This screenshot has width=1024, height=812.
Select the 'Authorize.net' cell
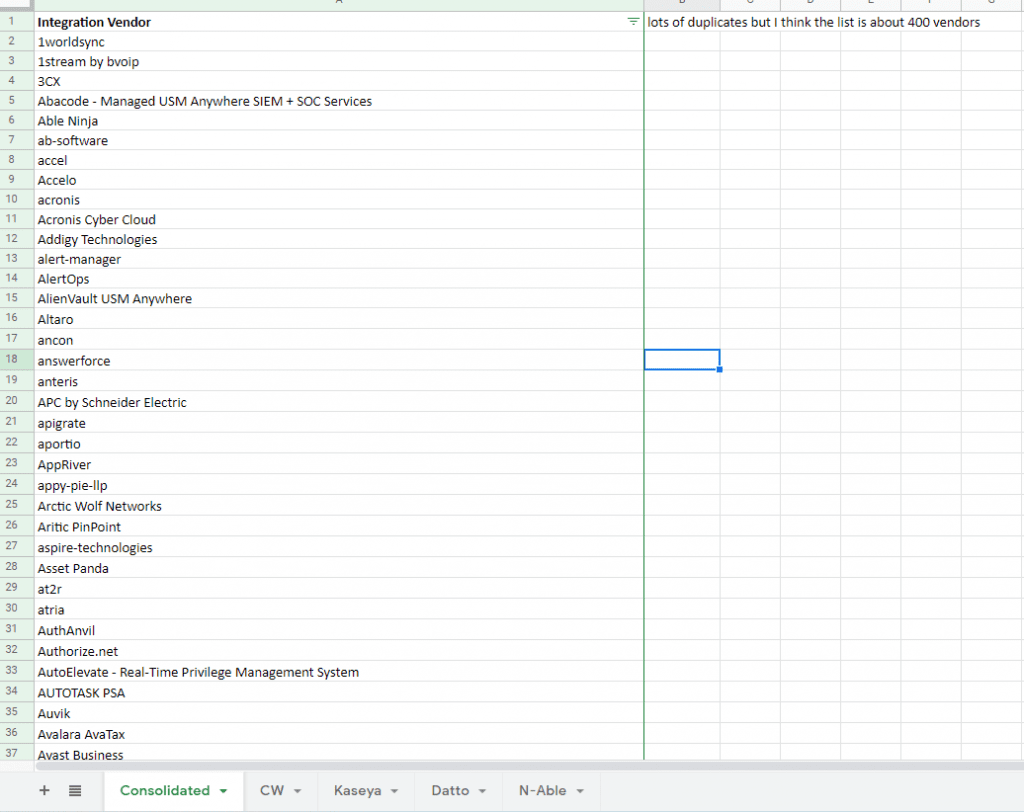click(339, 651)
